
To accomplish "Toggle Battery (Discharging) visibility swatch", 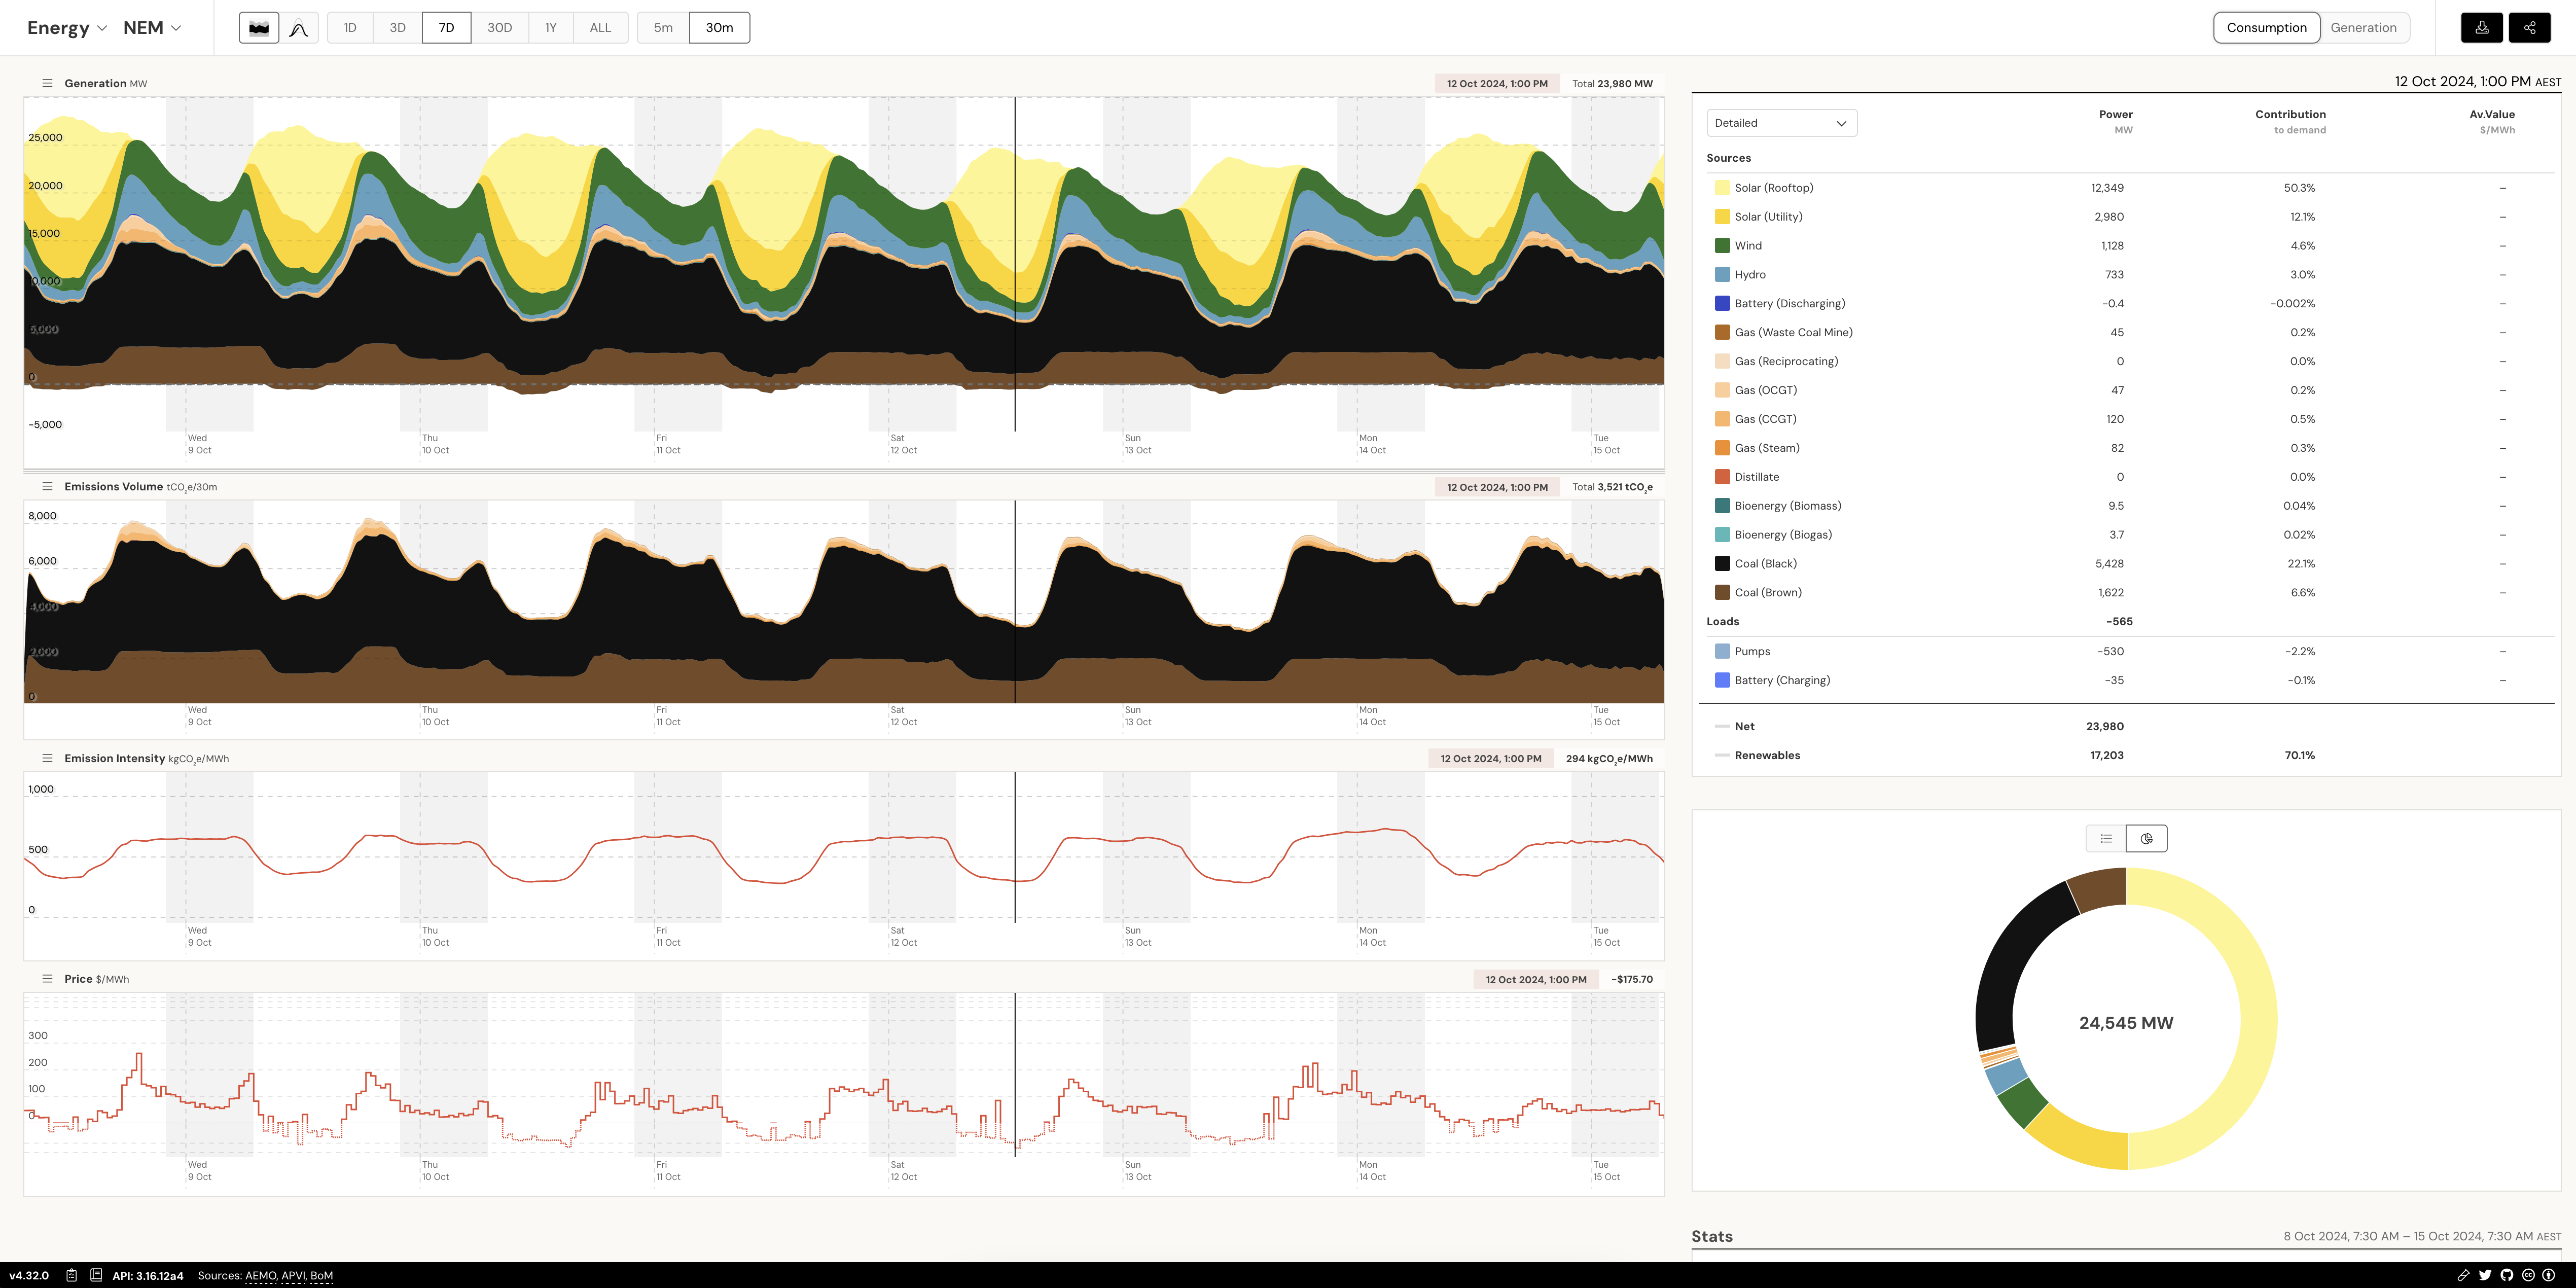I will [1722, 304].
